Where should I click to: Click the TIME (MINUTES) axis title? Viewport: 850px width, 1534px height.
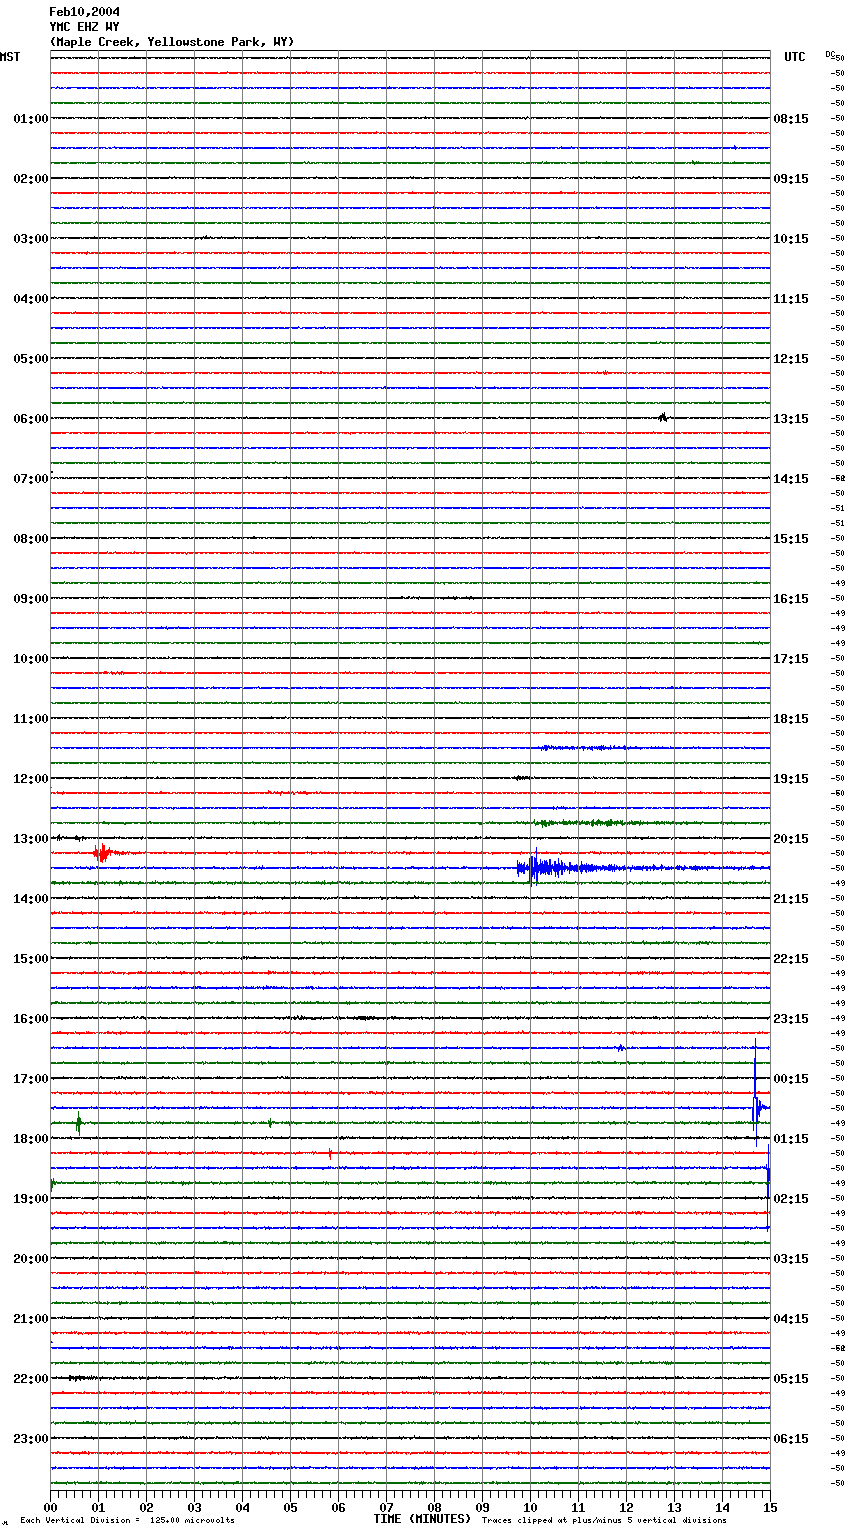coord(422,1519)
